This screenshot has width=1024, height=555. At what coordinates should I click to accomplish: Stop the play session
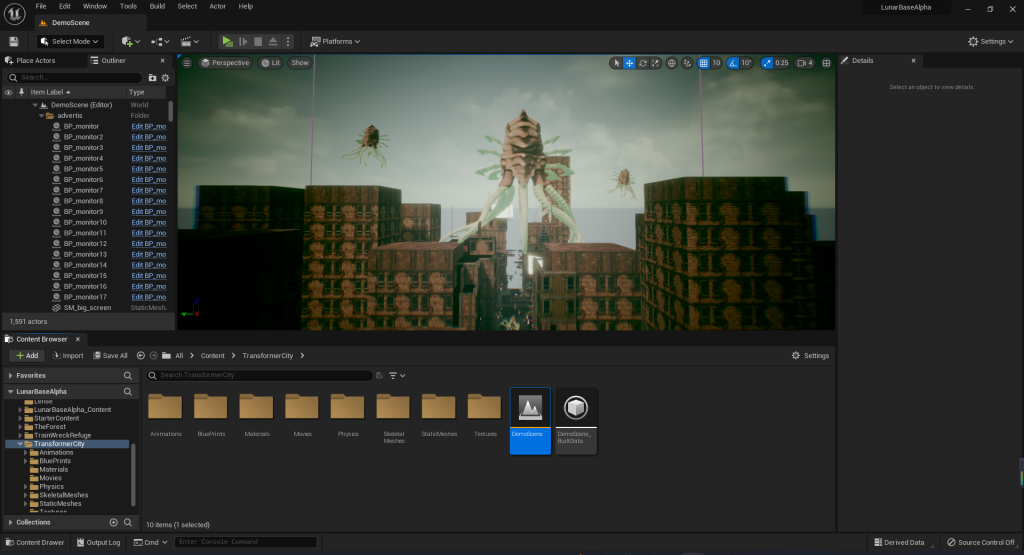(x=258, y=41)
